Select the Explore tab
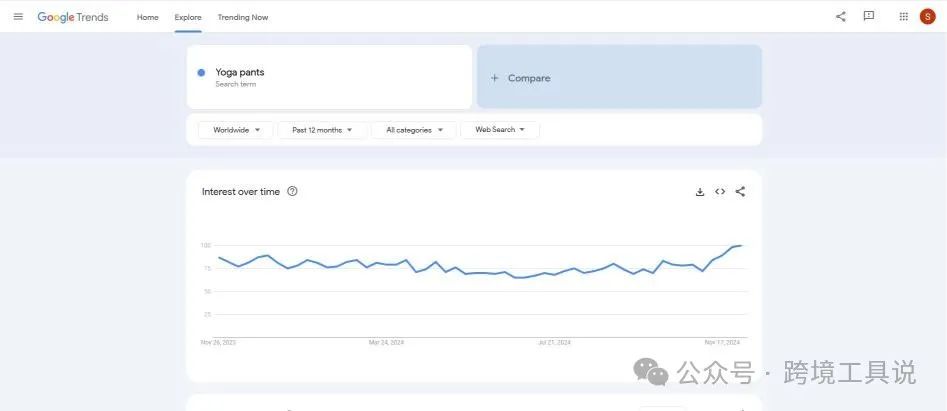This screenshot has height=411, width=947. pos(187,17)
